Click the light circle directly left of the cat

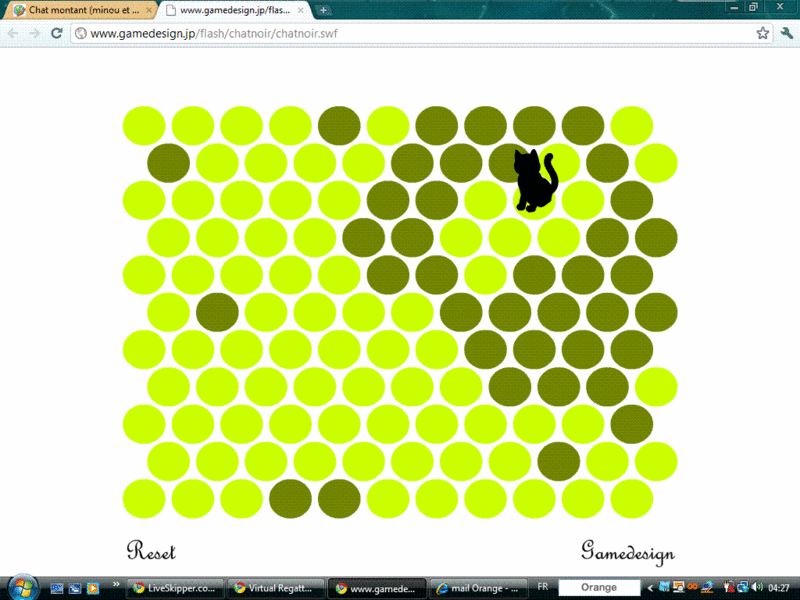(485, 200)
